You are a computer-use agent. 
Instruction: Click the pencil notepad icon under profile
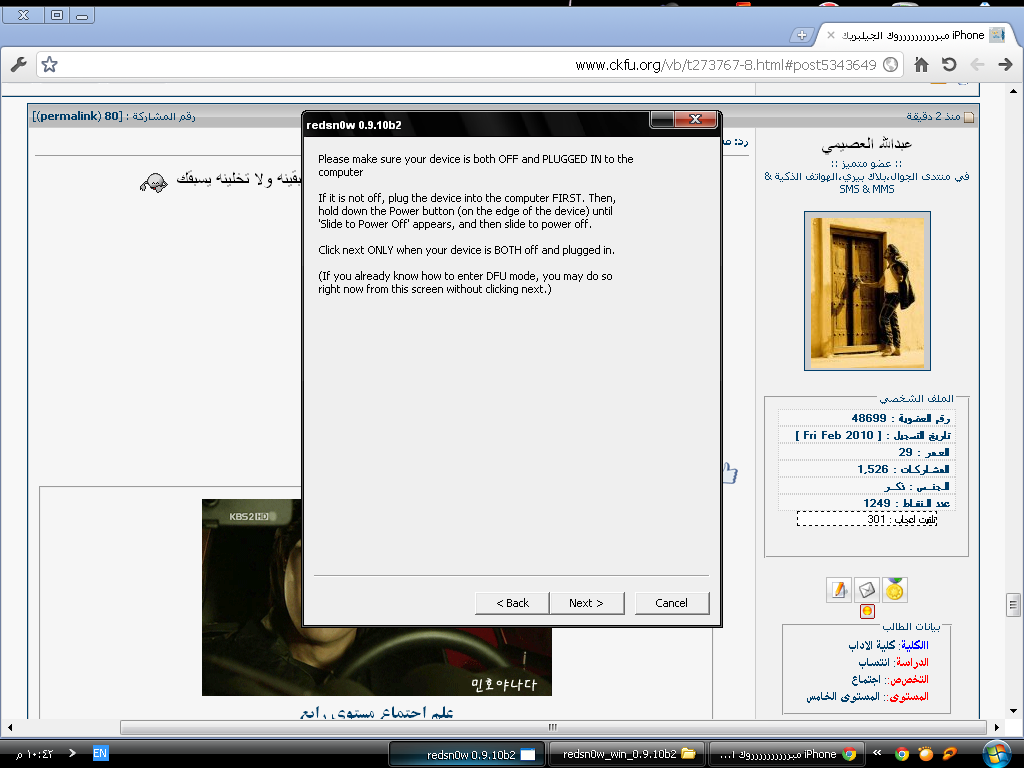click(839, 590)
